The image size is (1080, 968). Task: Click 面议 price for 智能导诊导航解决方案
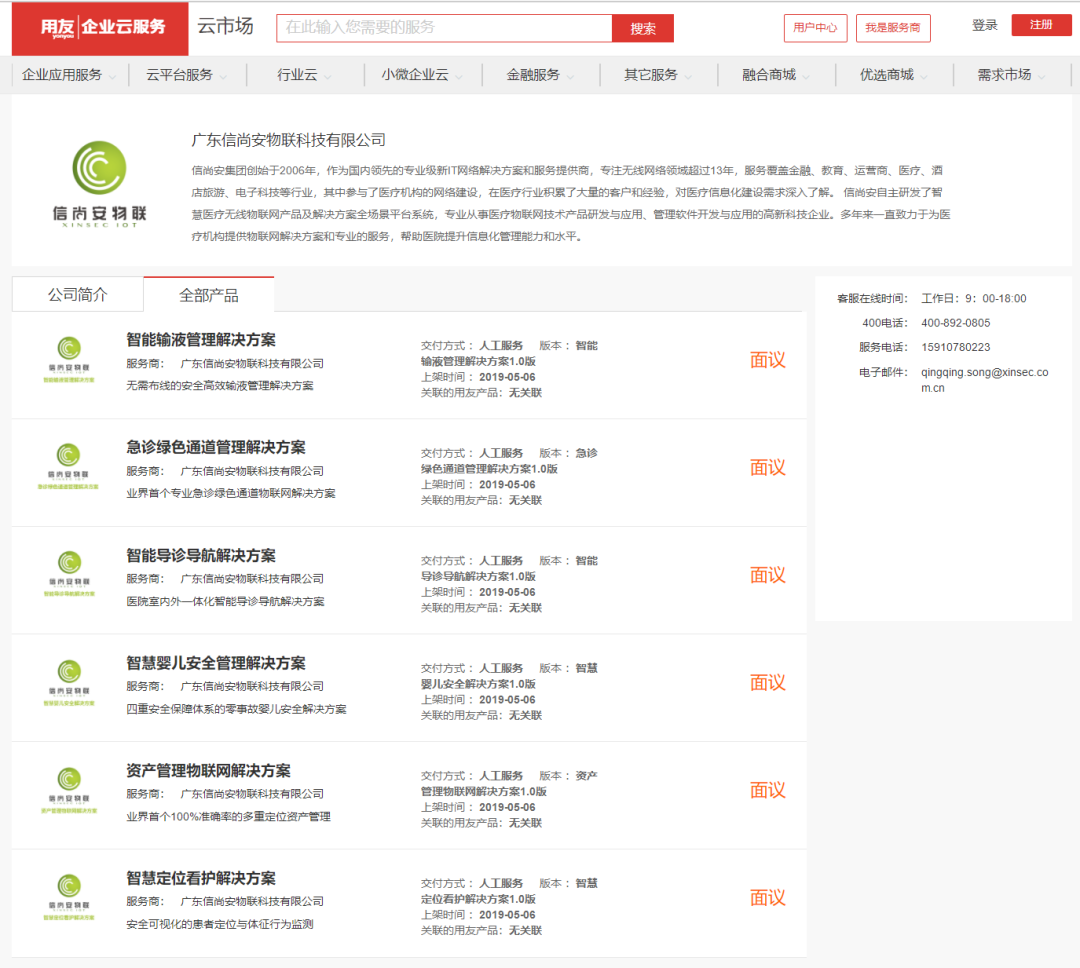(767, 575)
